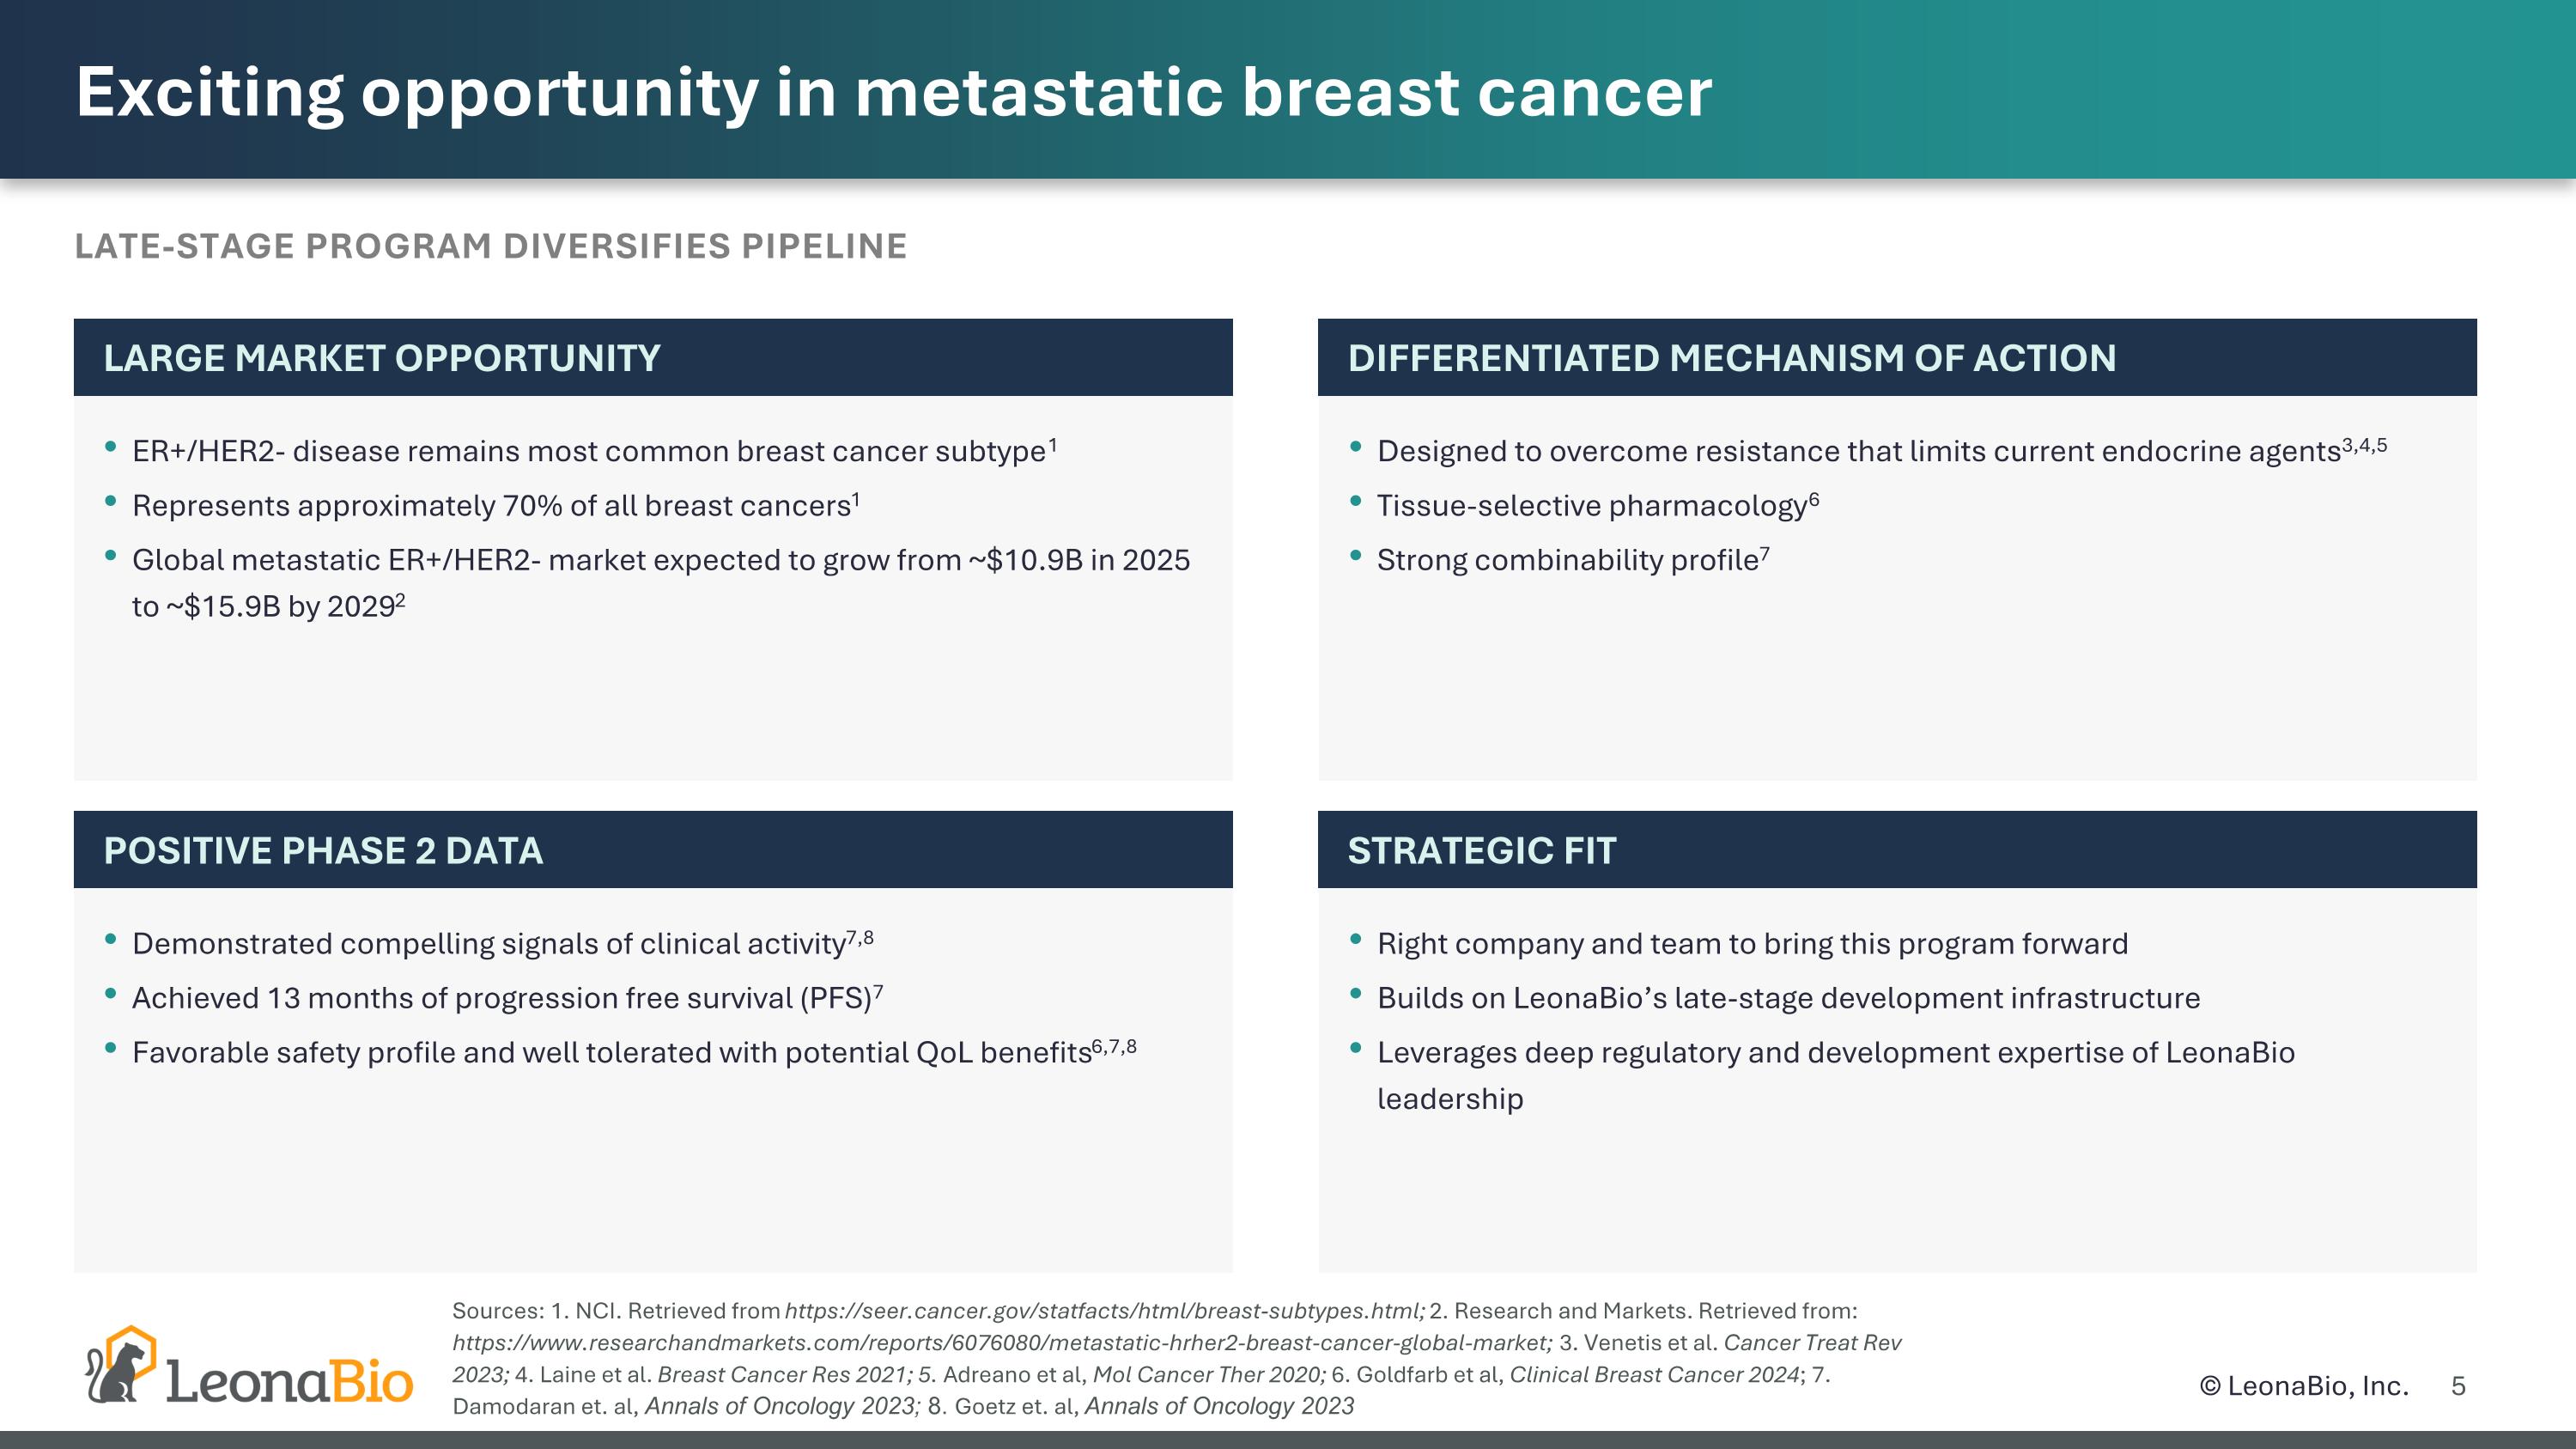
Task: Click the 'Designed to overcome resistance' bullet
Action: coord(1858,451)
